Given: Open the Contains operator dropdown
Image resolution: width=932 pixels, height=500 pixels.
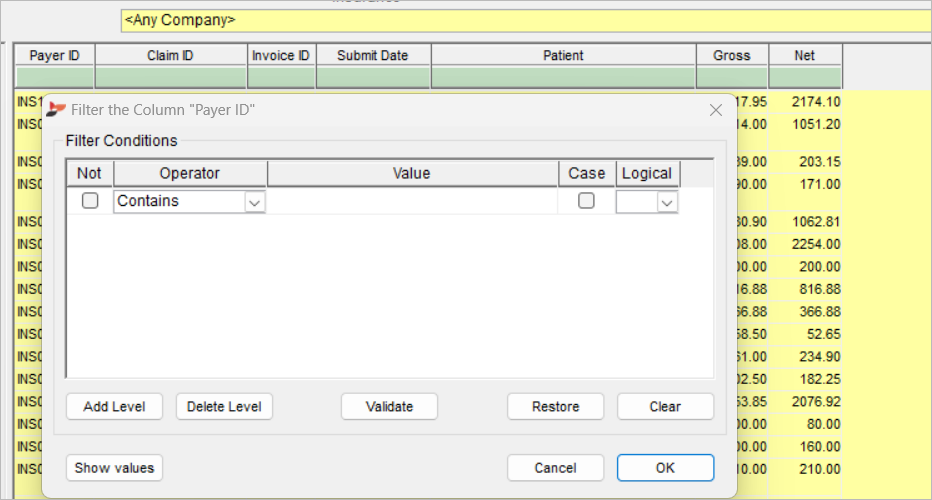Looking at the screenshot, I should [254, 202].
